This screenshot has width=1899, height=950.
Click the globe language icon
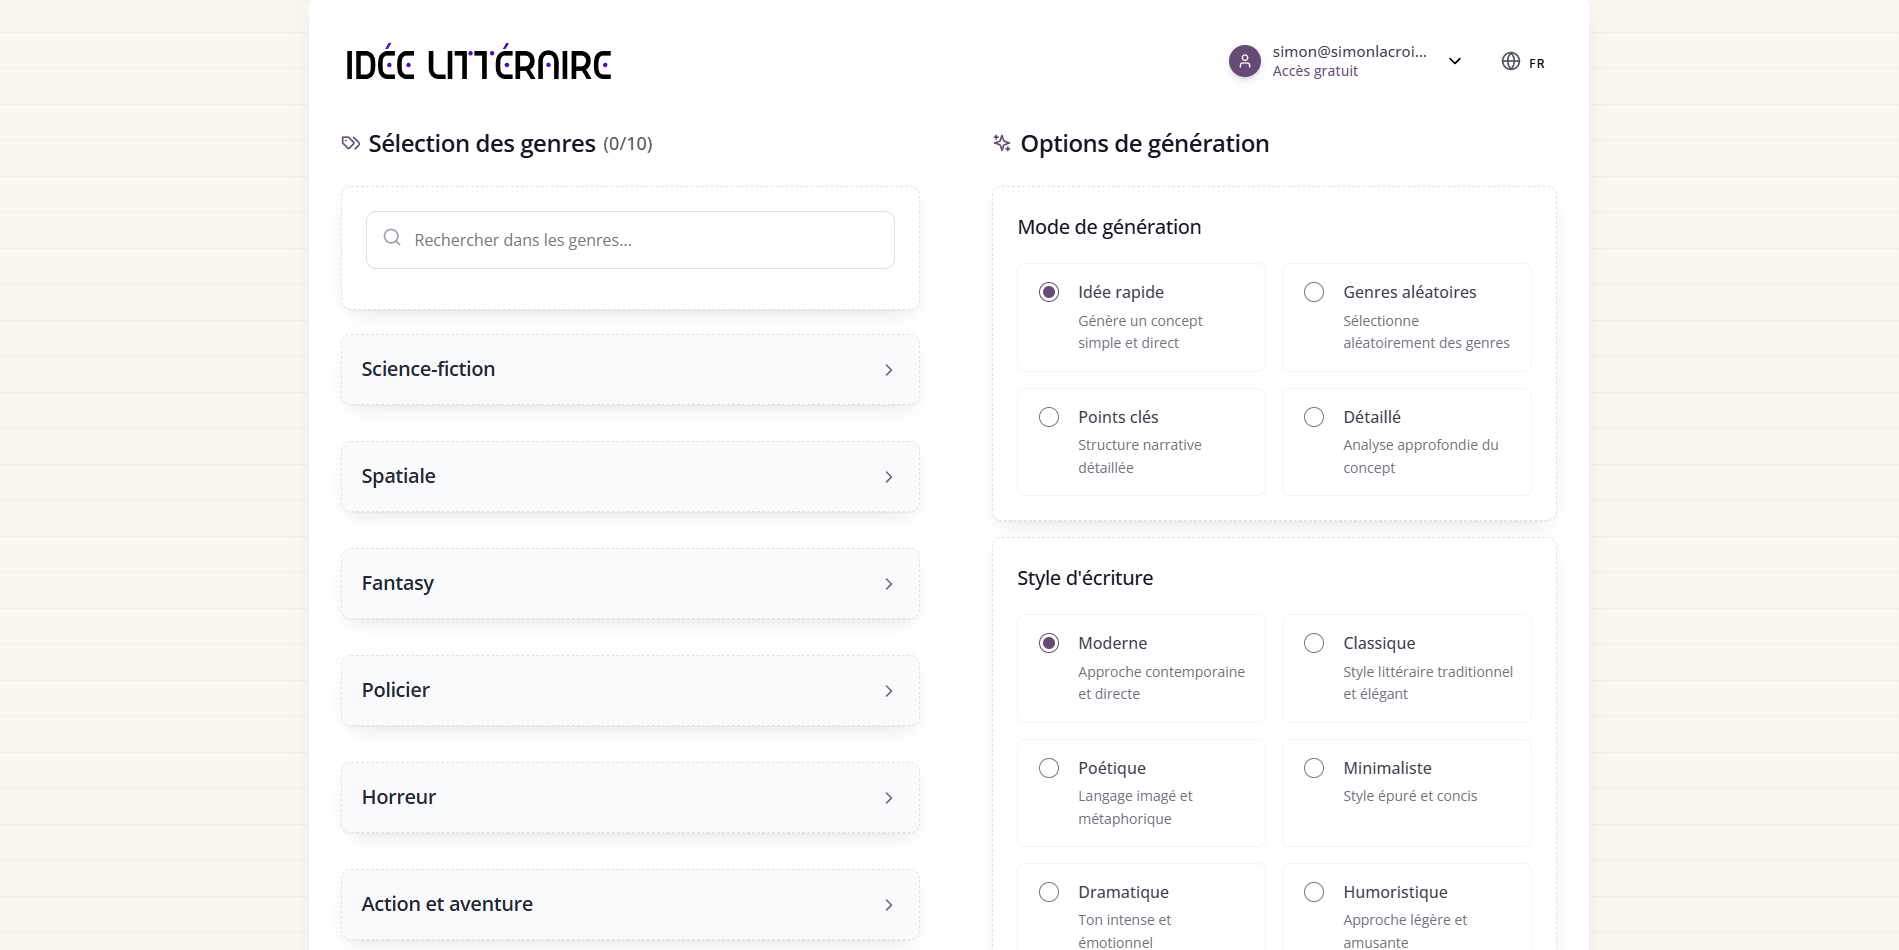click(x=1511, y=61)
